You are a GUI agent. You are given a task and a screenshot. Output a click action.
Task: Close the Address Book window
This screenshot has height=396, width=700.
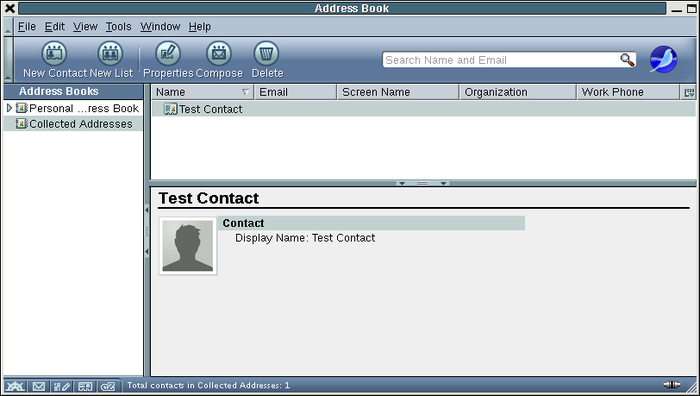click(x=9, y=8)
